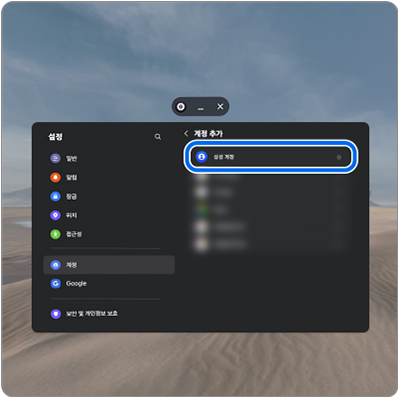Select the radio dot on 삼성 계정 row
400x400 pixels.
(x=339, y=157)
